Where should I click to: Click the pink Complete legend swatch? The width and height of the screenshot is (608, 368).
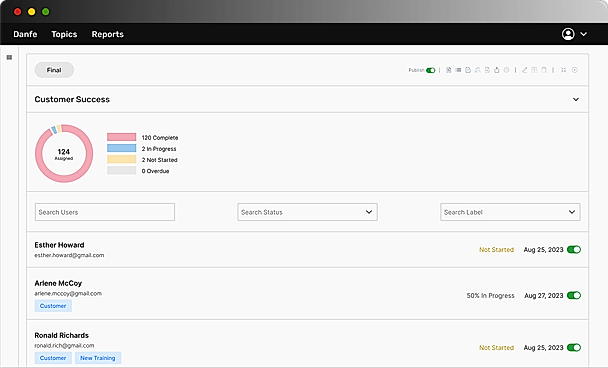pos(122,137)
